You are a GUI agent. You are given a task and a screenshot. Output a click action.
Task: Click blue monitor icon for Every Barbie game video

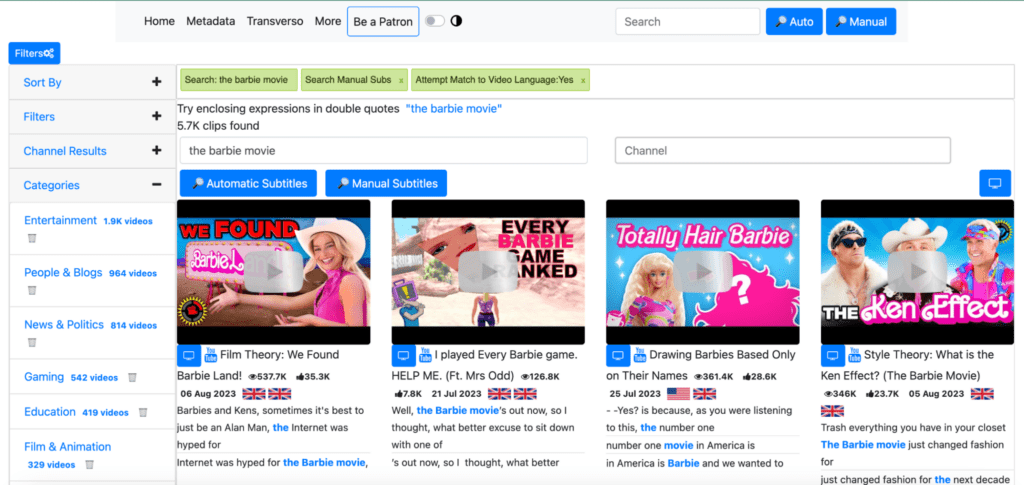(x=404, y=356)
